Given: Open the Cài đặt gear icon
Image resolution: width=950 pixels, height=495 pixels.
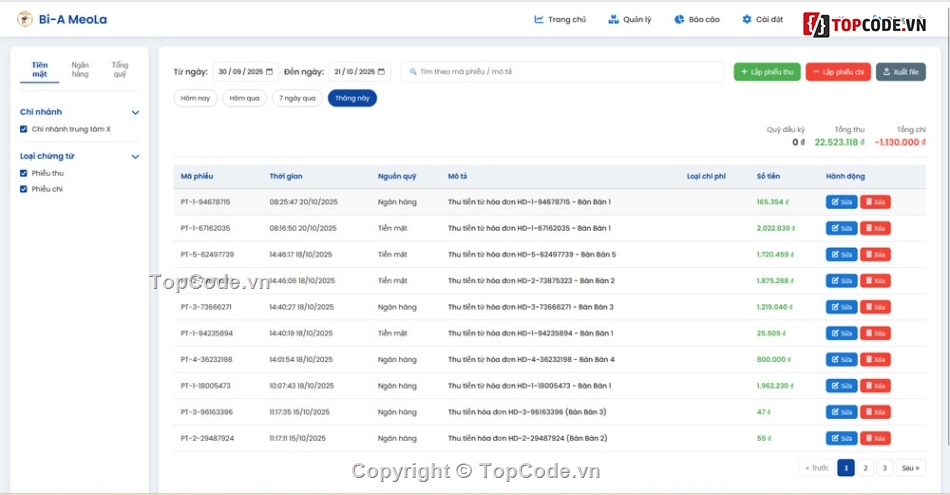Looking at the screenshot, I should (x=746, y=19).
